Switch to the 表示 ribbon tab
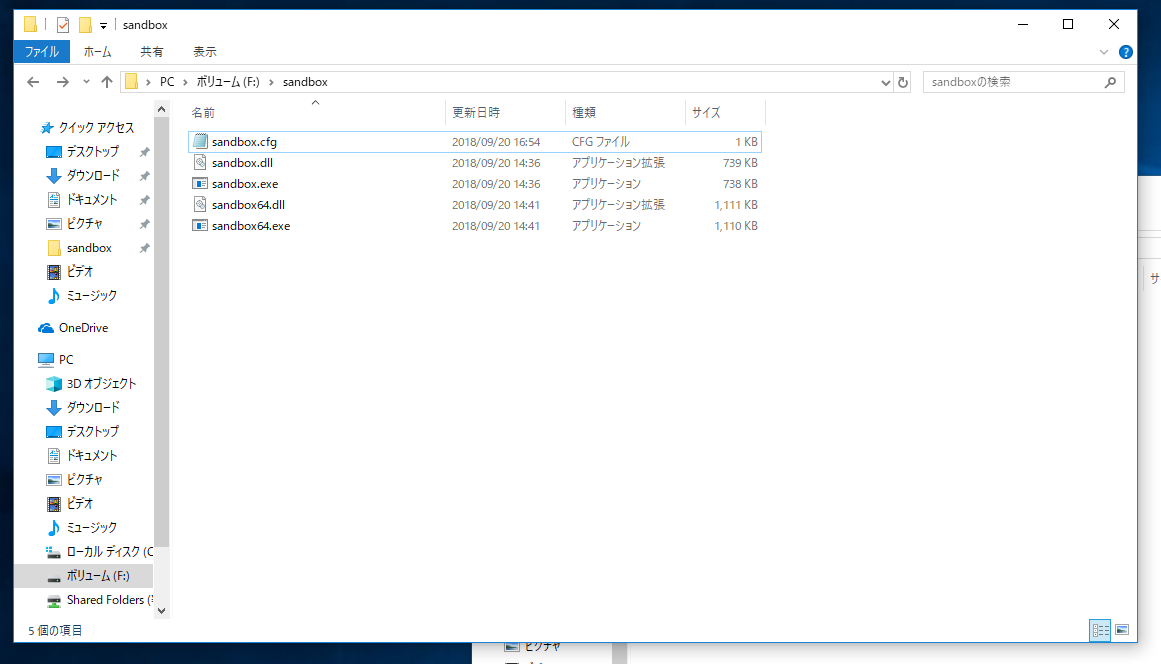Image resolution: width=1161 pixels, height=664 pixels. click(204, 52)
